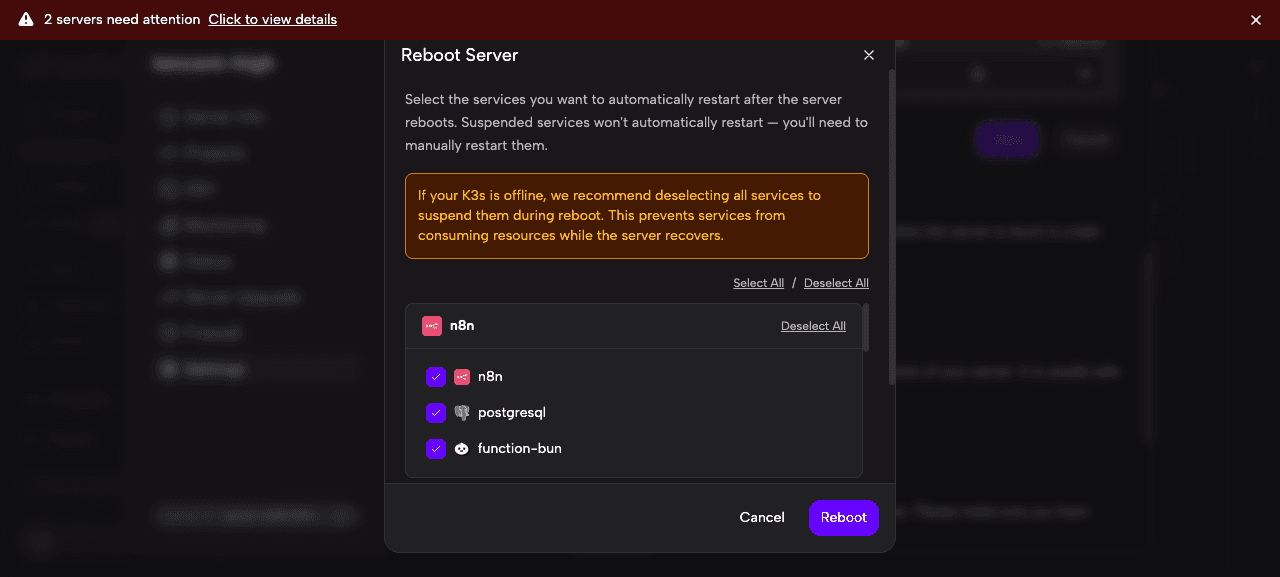Click the Bun icon next to function-bun

tap(461, 448)
